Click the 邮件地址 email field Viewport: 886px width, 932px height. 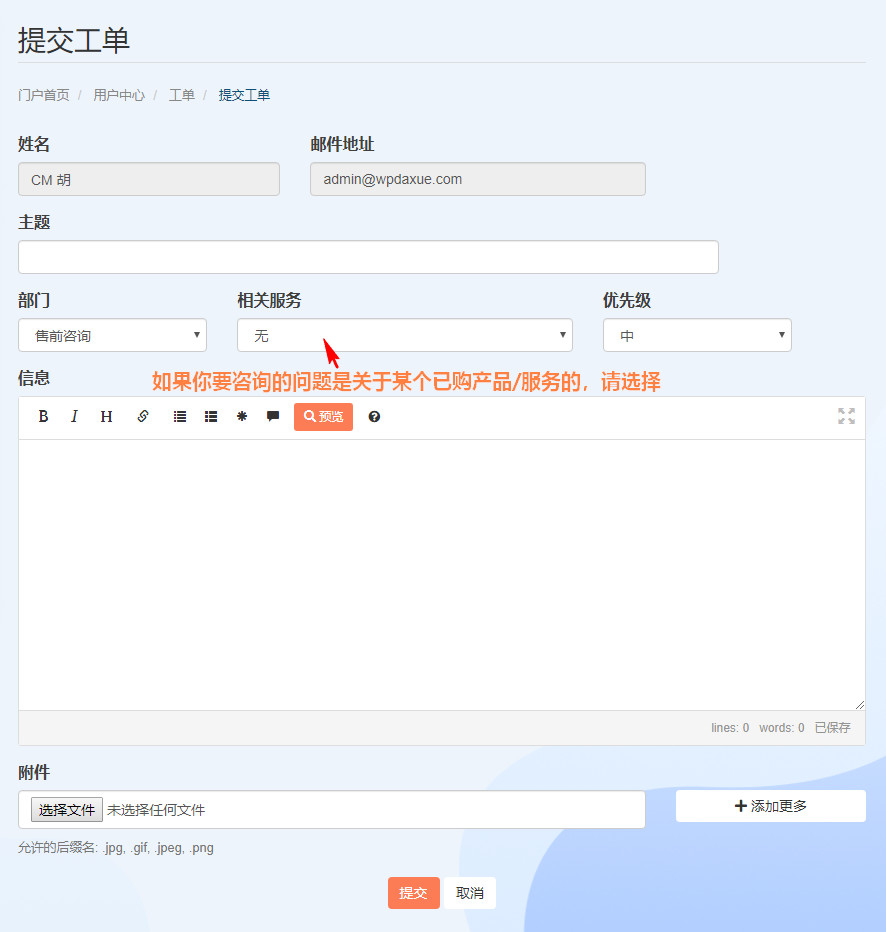[x=478, y=179]
